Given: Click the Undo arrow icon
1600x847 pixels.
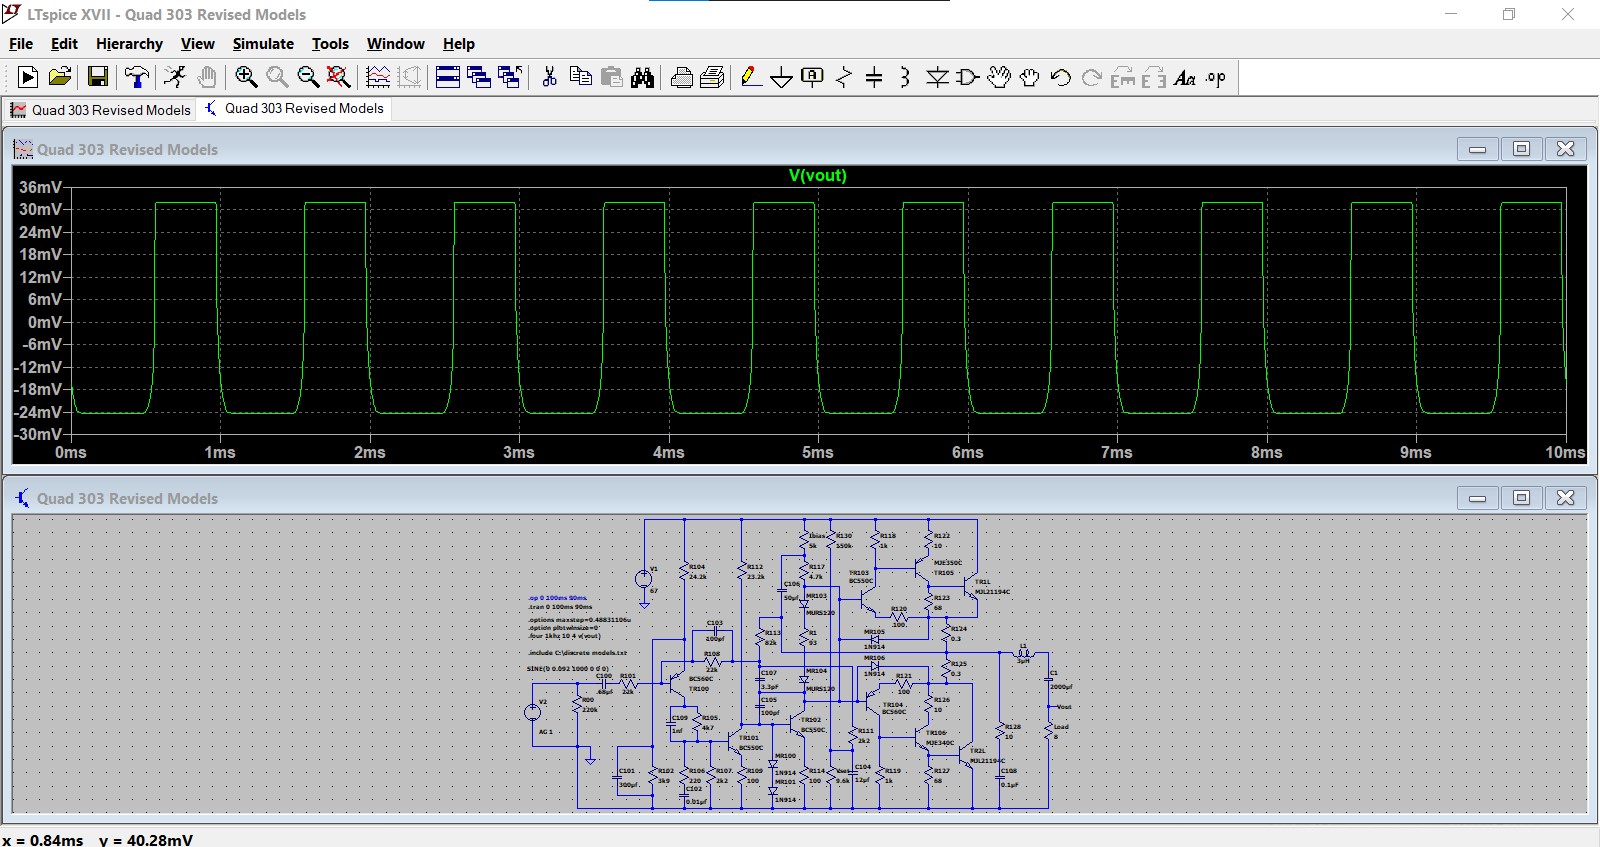Looking at the screenshot, I should [x=1061, y=77].
